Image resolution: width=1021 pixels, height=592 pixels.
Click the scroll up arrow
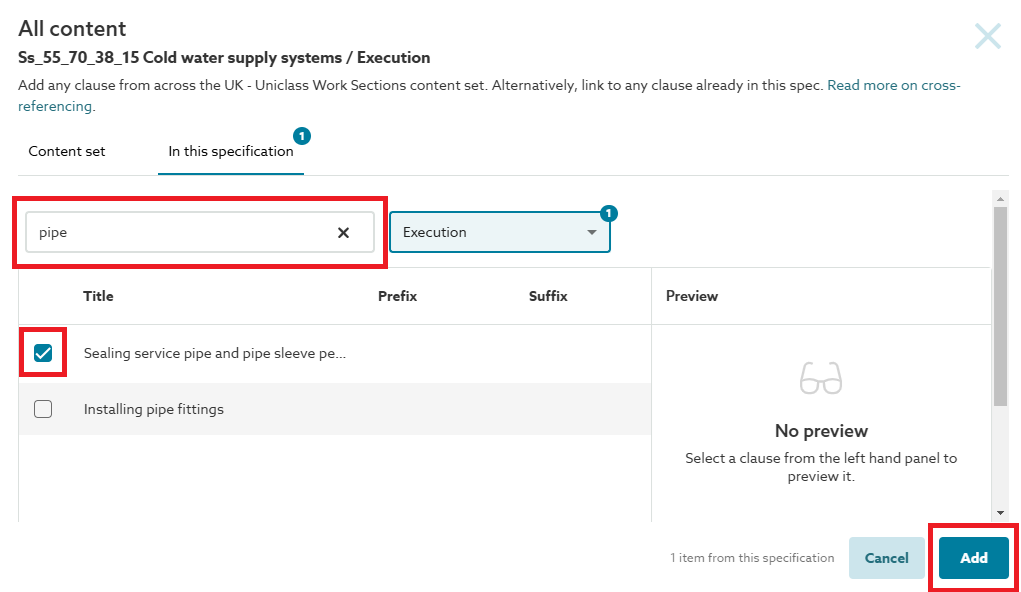[1000, 198]
